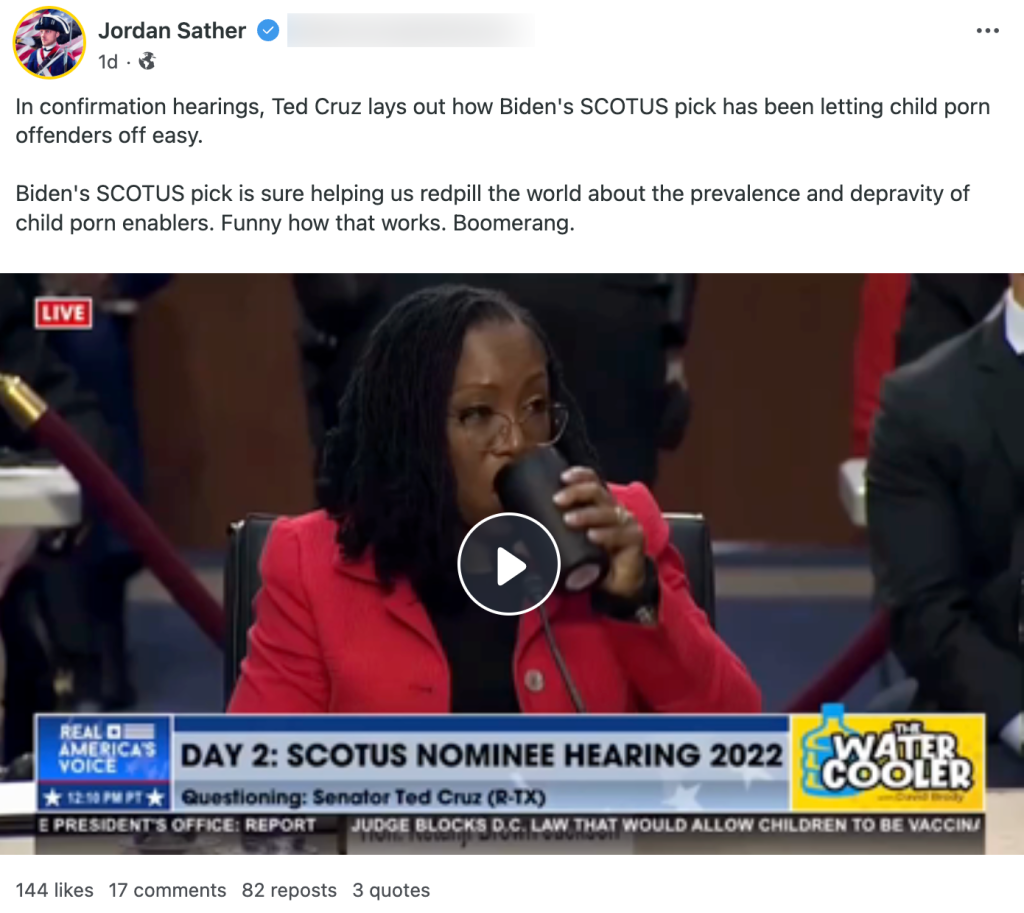1024x913 pixels.
Task: Click The Water Cooler show logo
Action: pos(888,762)
